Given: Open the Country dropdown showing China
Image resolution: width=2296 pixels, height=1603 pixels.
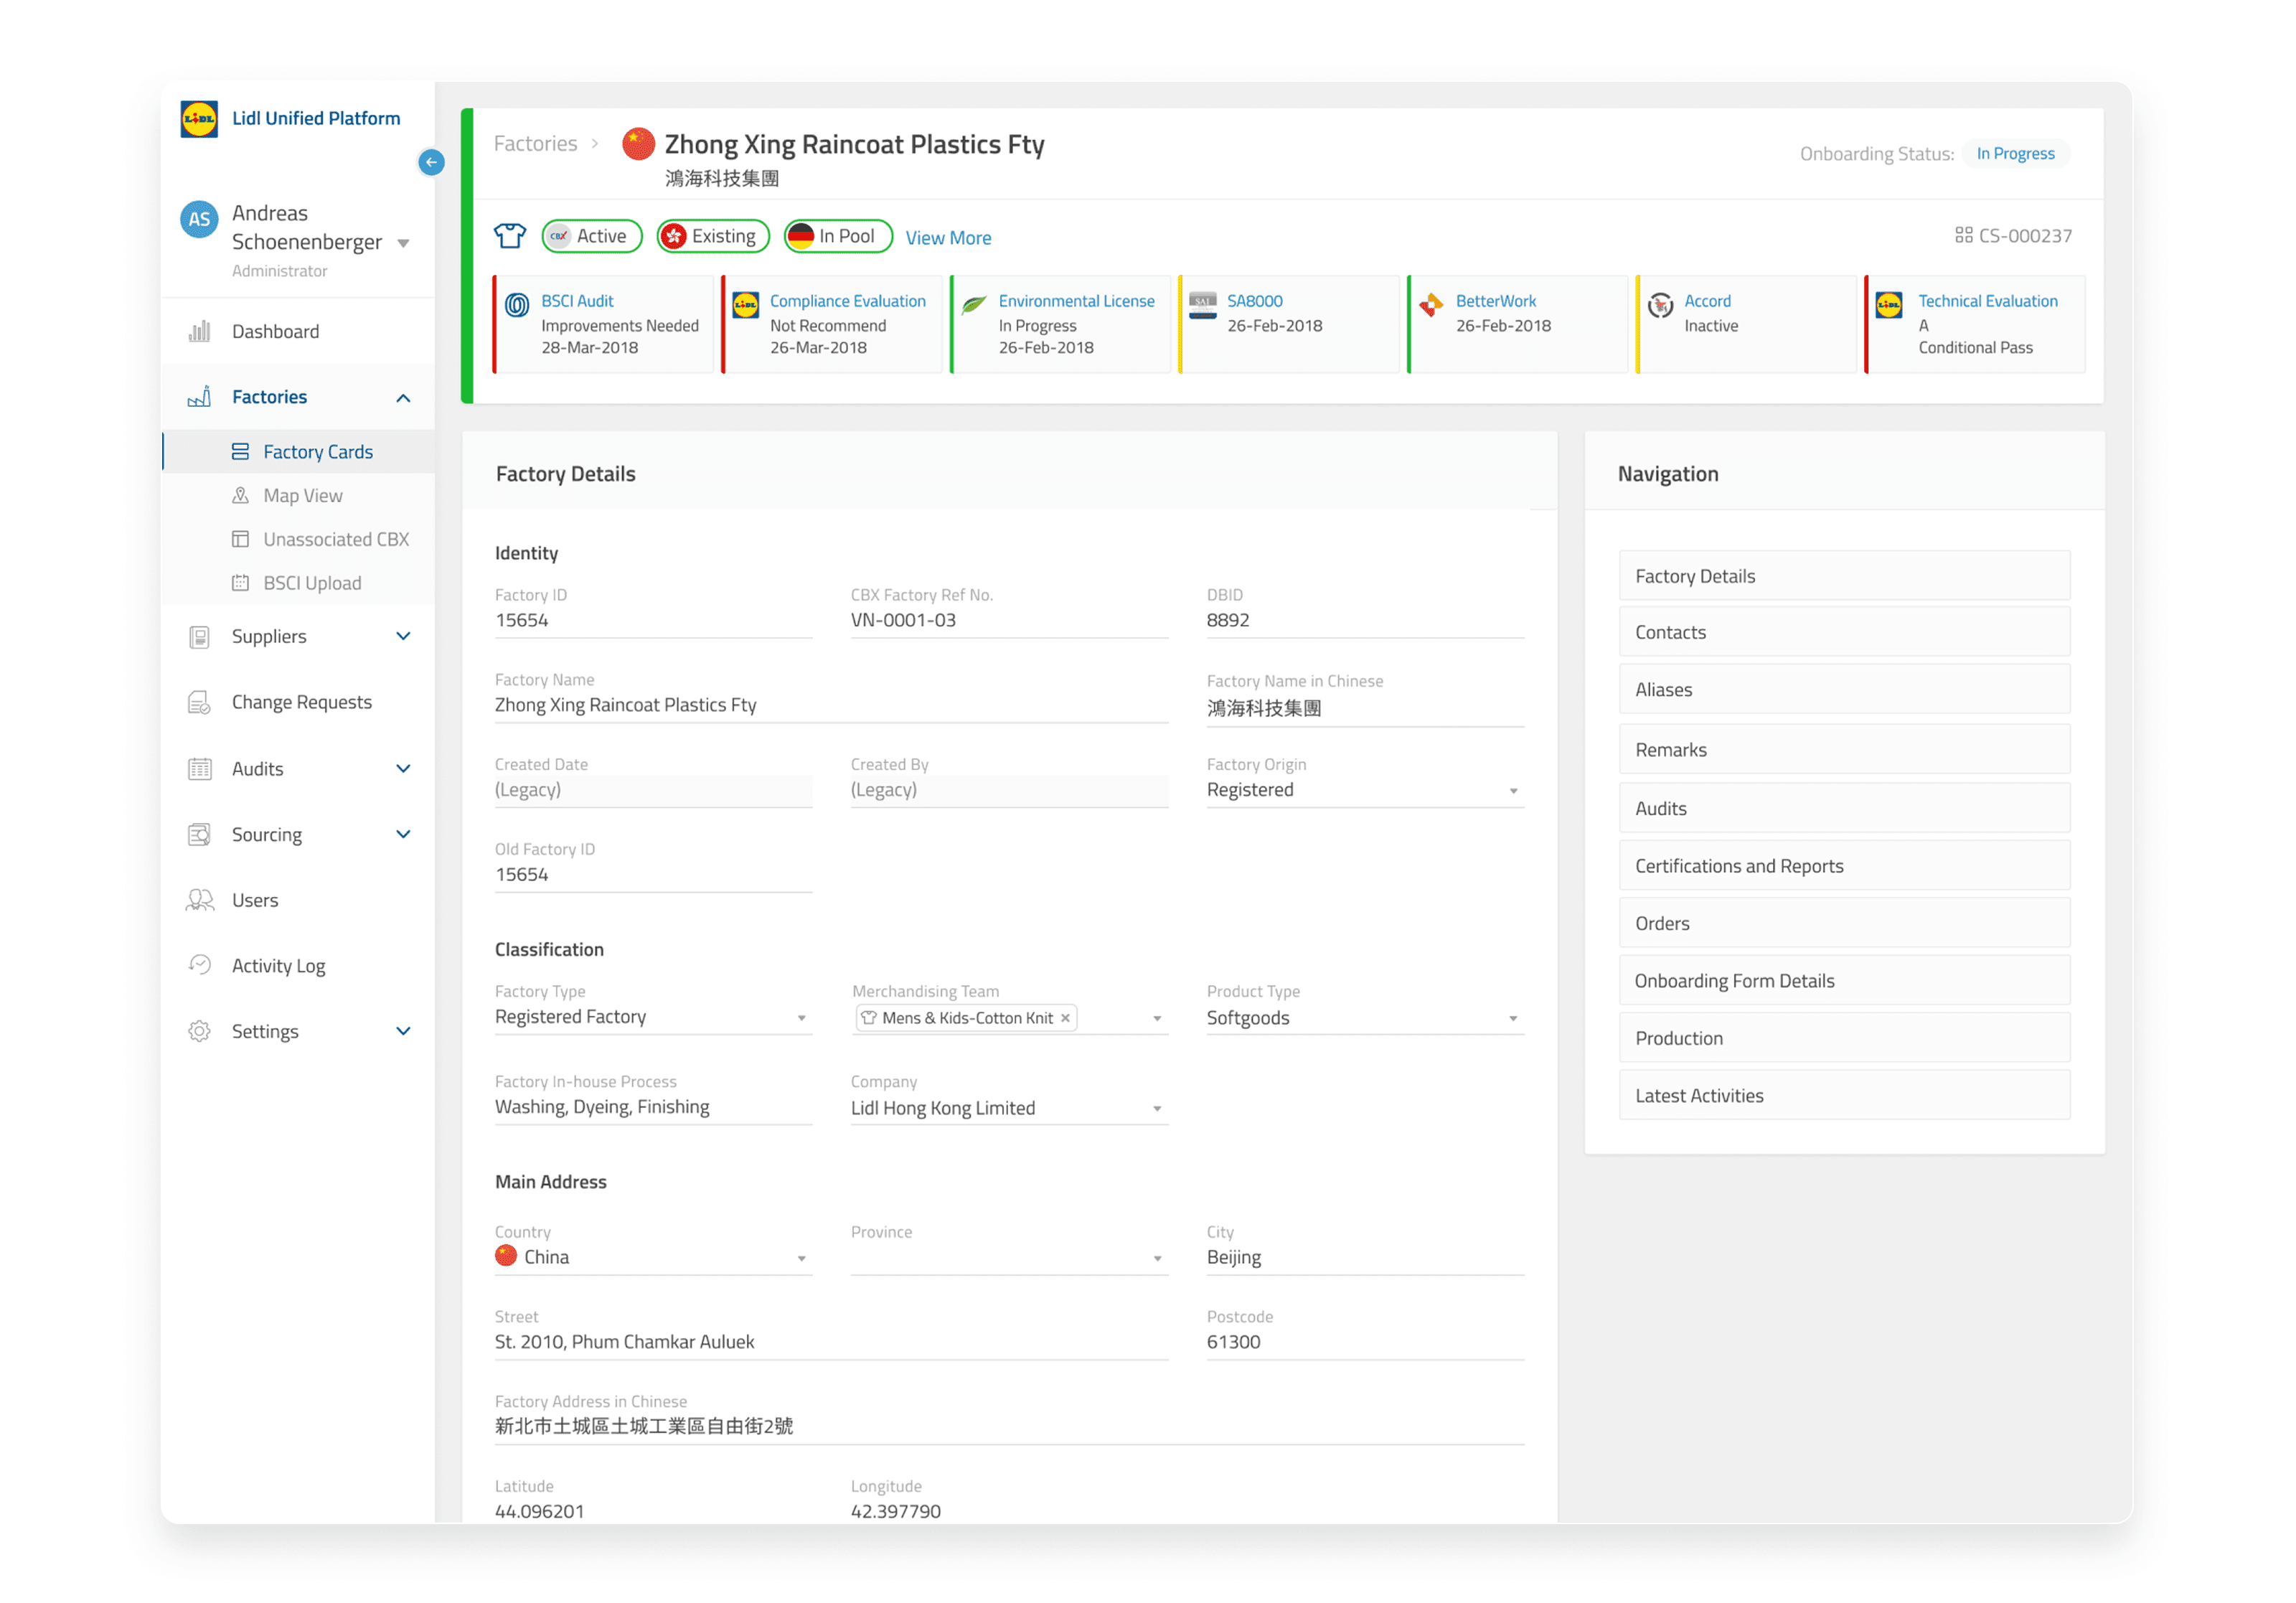Looking at the screenshot, I should (x=652, y=1257).
